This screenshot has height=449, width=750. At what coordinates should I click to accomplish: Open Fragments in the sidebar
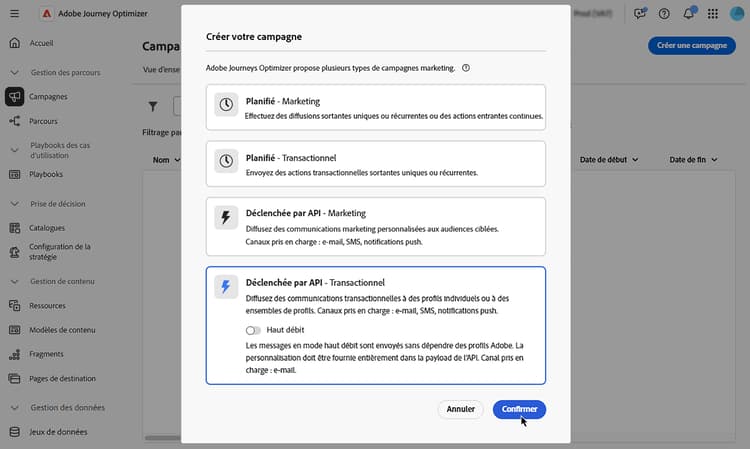click(x=46, y=354)
